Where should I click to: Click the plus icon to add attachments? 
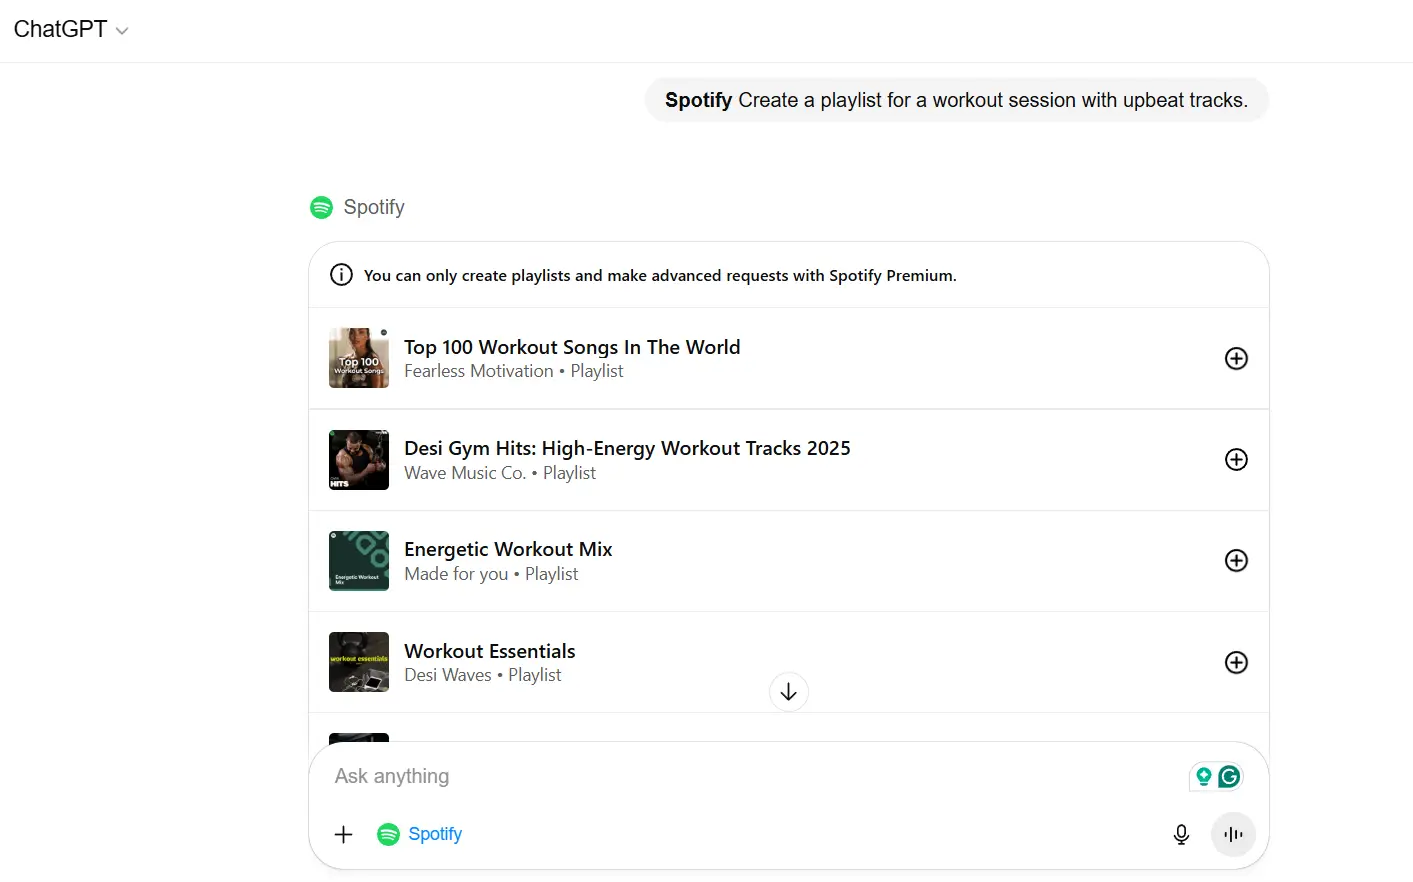(x=343, y=834)
